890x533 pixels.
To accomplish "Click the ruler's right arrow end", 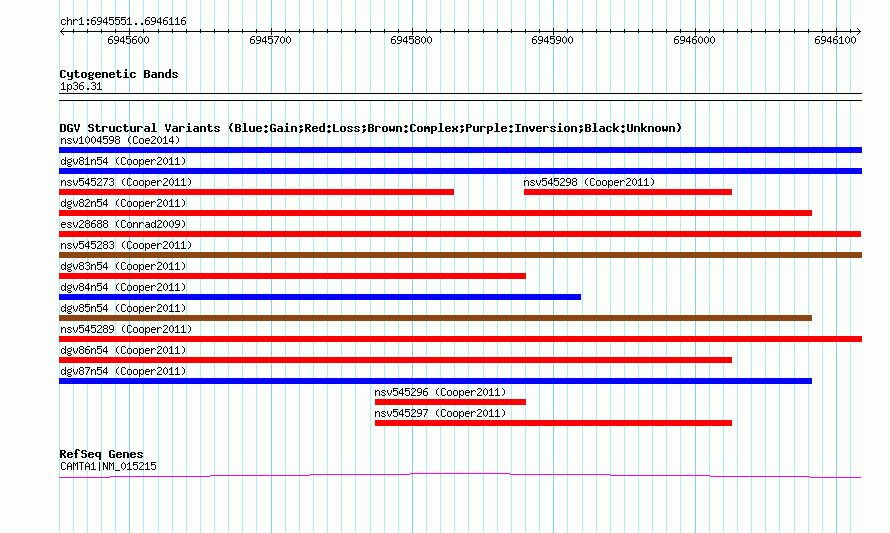I will (859, 32).
